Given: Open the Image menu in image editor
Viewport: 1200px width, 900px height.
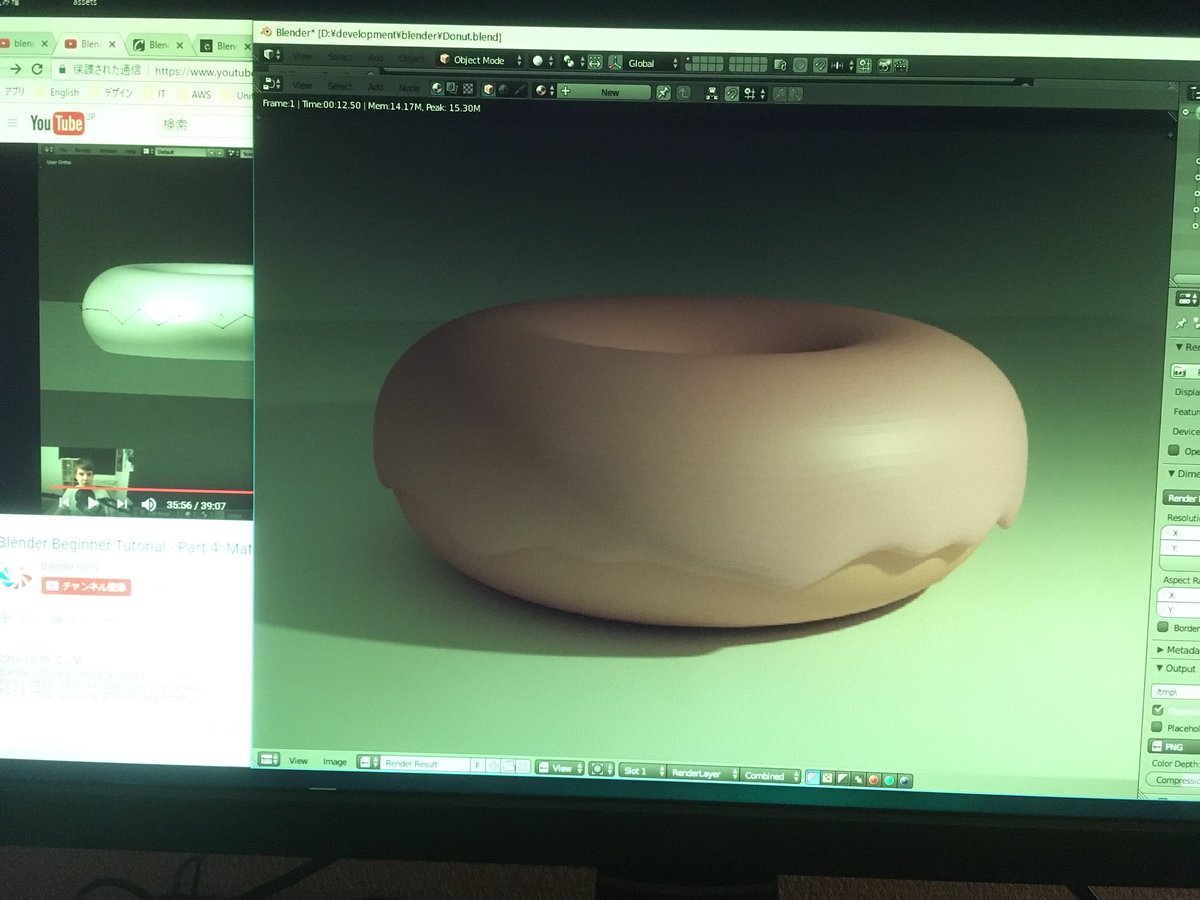Looking at the screenshot, I should (x=335, y=762).
